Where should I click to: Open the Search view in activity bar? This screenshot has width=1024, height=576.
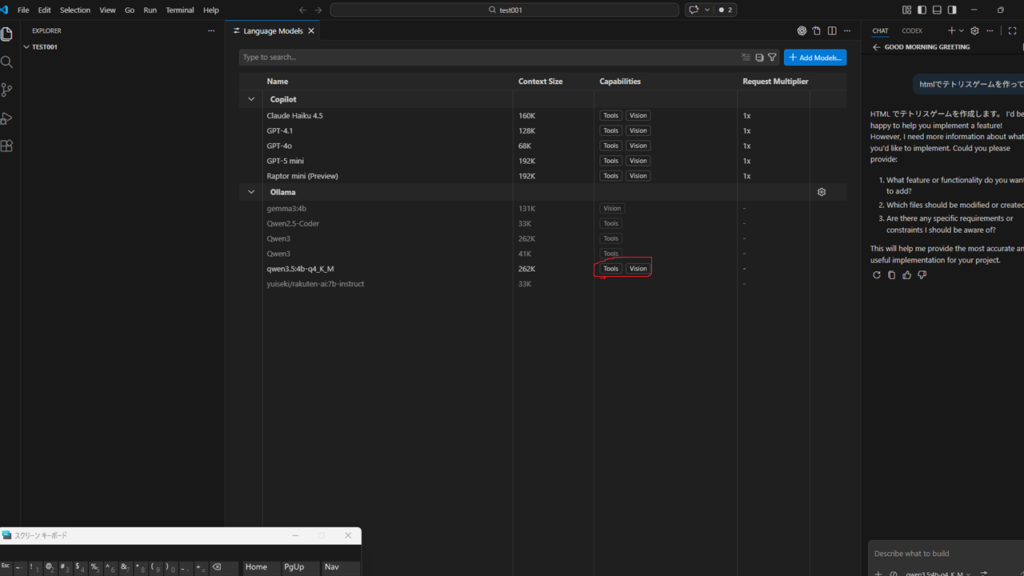pos(7,62)
